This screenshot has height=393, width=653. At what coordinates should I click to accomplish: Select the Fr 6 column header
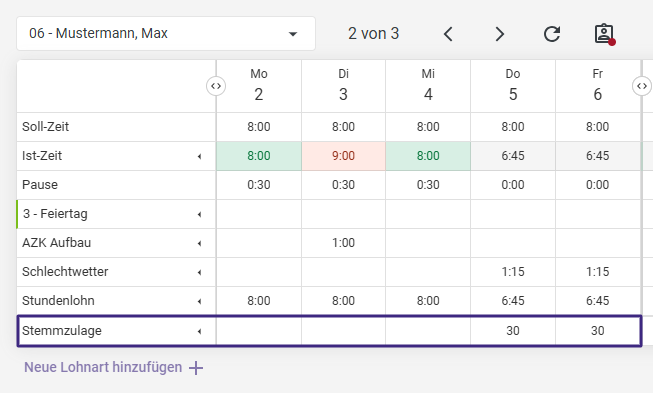pyautogui.click(x=598, y=86)
